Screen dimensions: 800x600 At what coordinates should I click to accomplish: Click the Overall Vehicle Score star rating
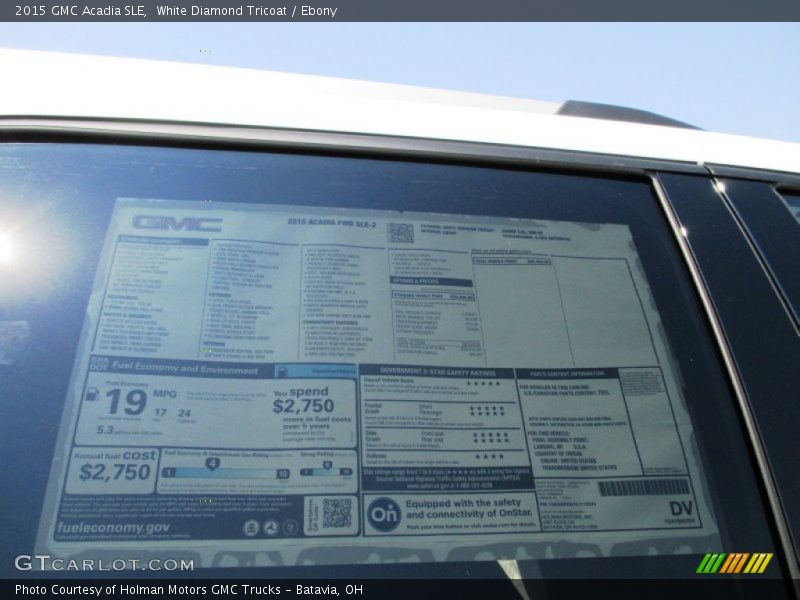482,383
